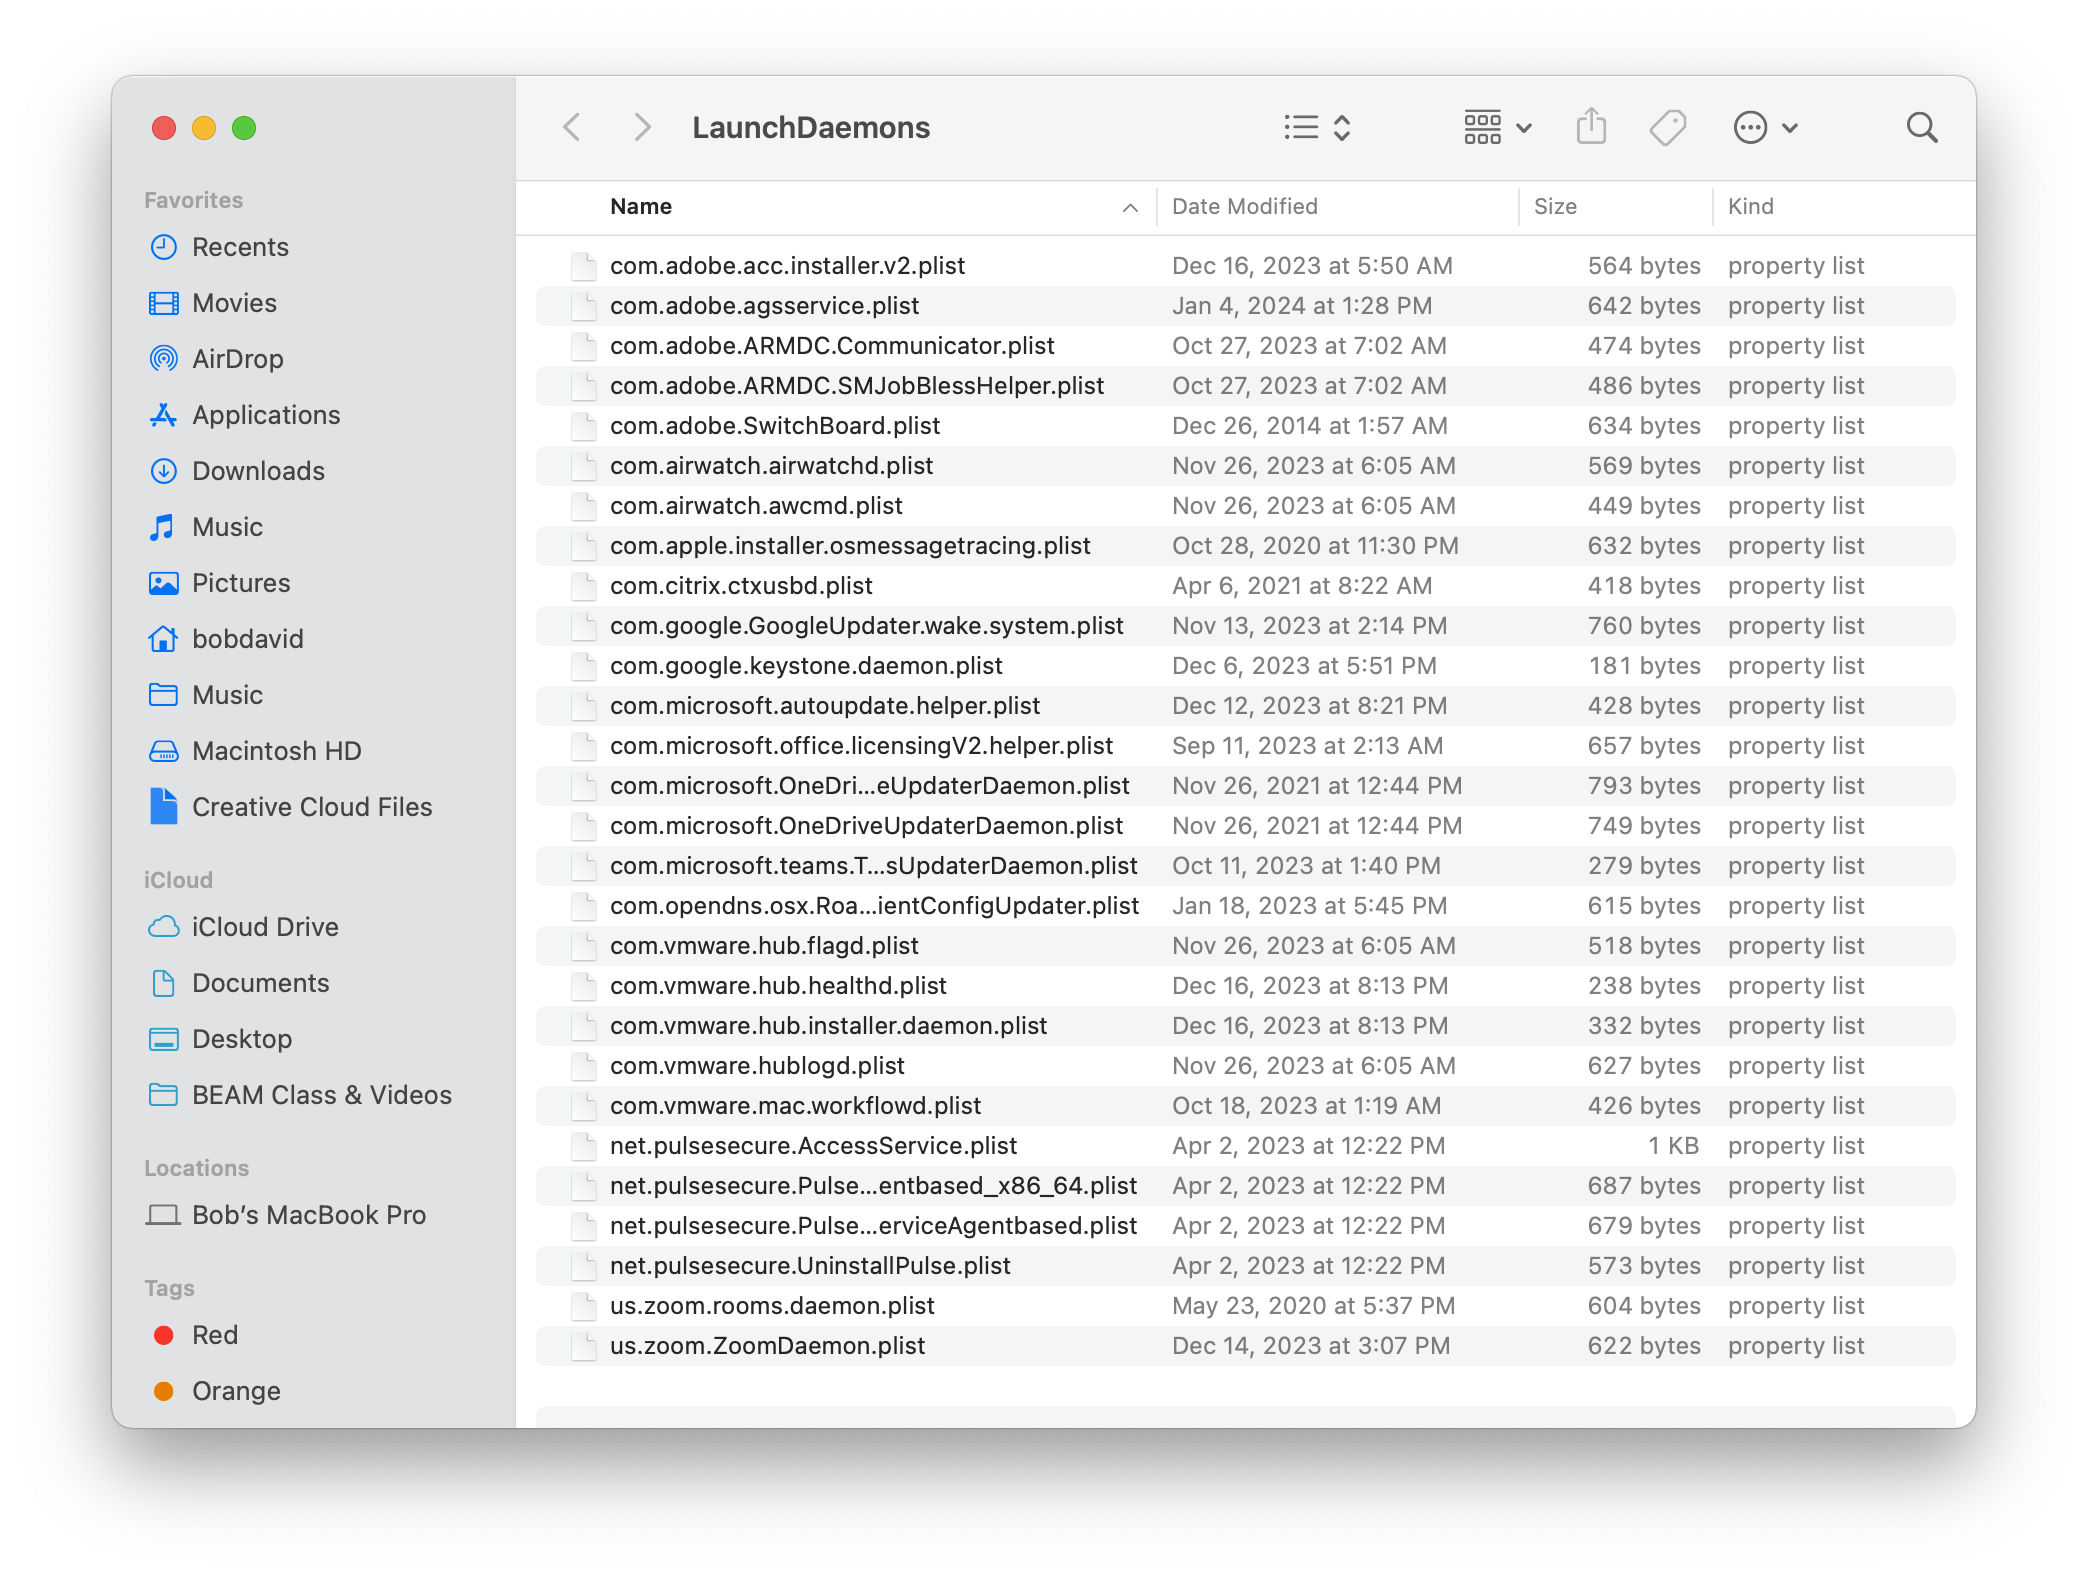Viewport: 2088px width, 1576px height.
Task: Open the Tags icon in the toolbar
Action: (x=1668, y=127)
